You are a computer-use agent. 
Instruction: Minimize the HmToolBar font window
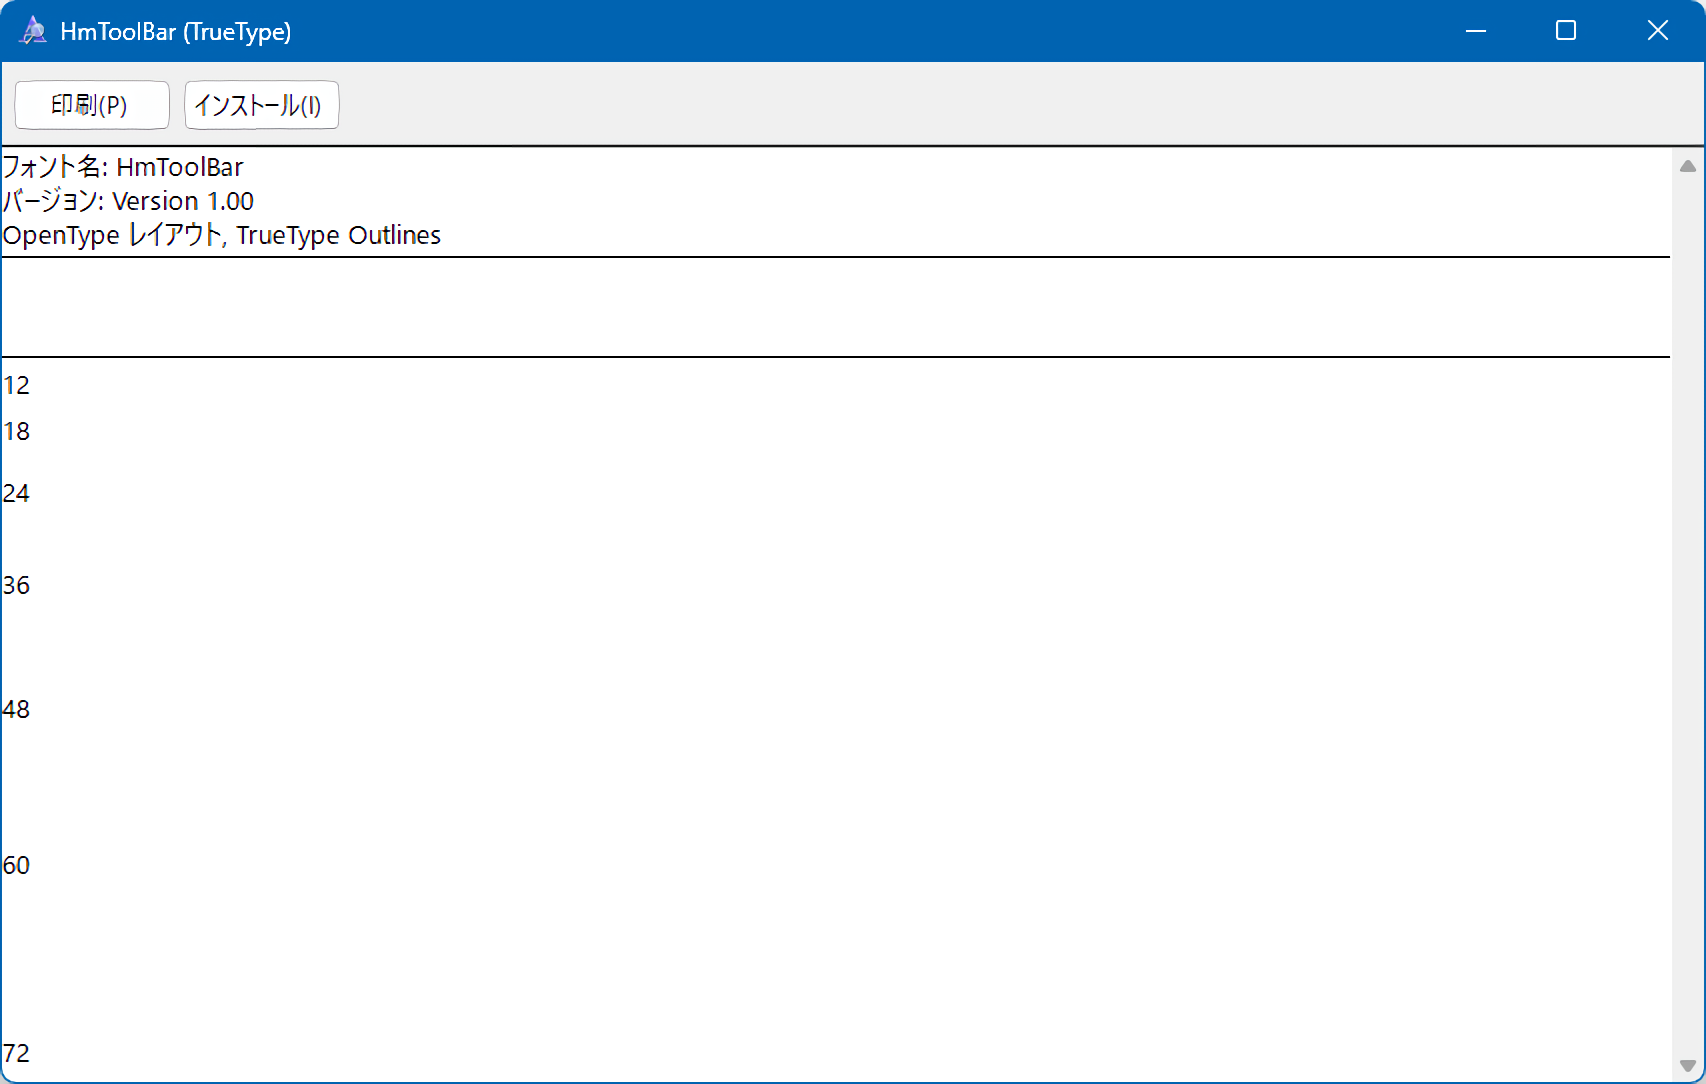(x=1475, y=31)
